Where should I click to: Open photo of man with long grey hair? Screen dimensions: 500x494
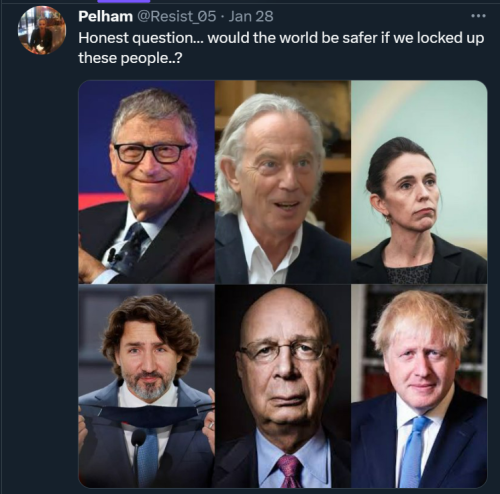[283, 182]
